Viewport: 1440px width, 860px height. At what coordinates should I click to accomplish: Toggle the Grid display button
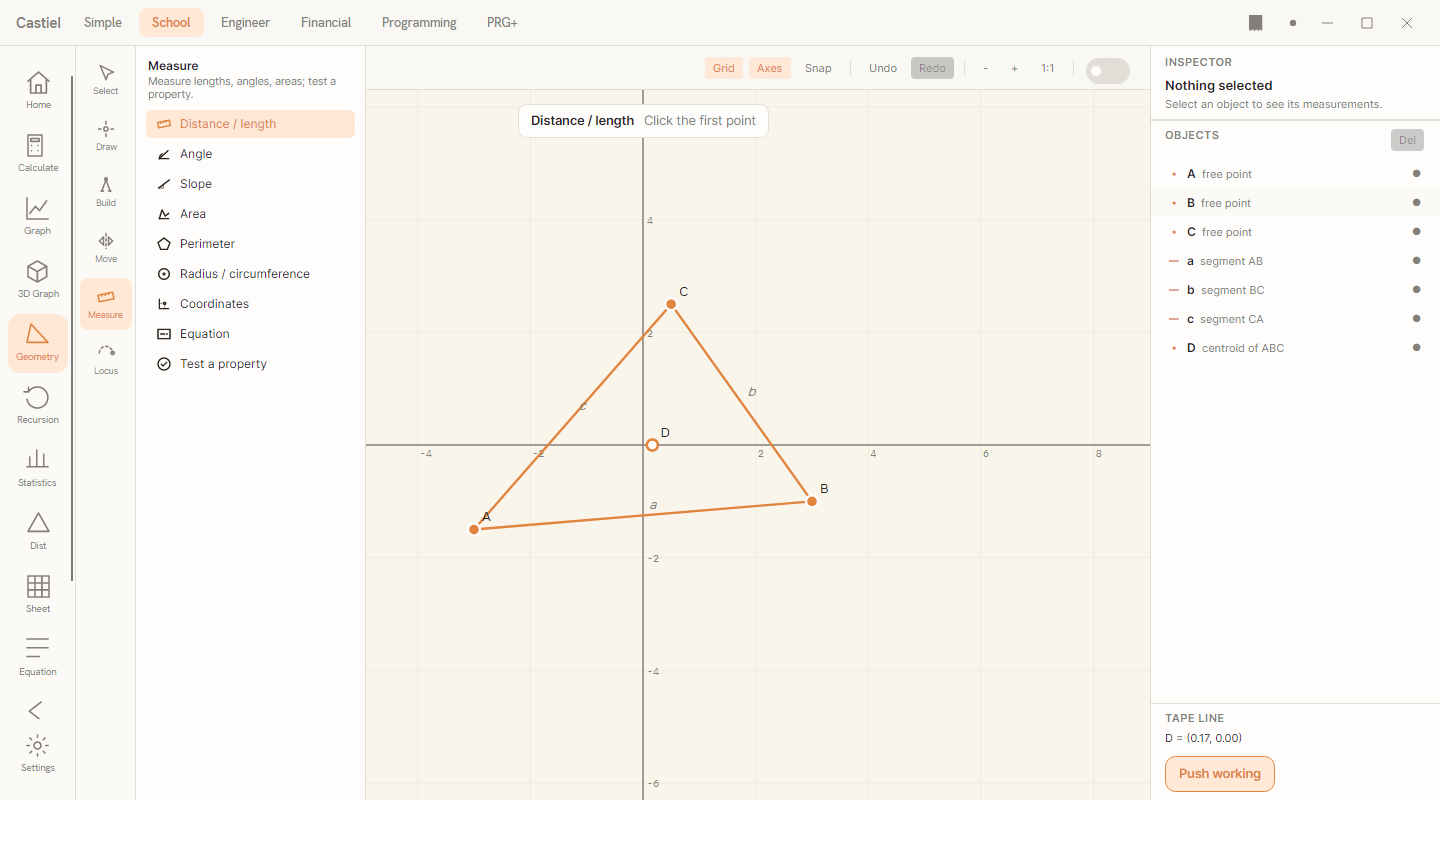724,68
